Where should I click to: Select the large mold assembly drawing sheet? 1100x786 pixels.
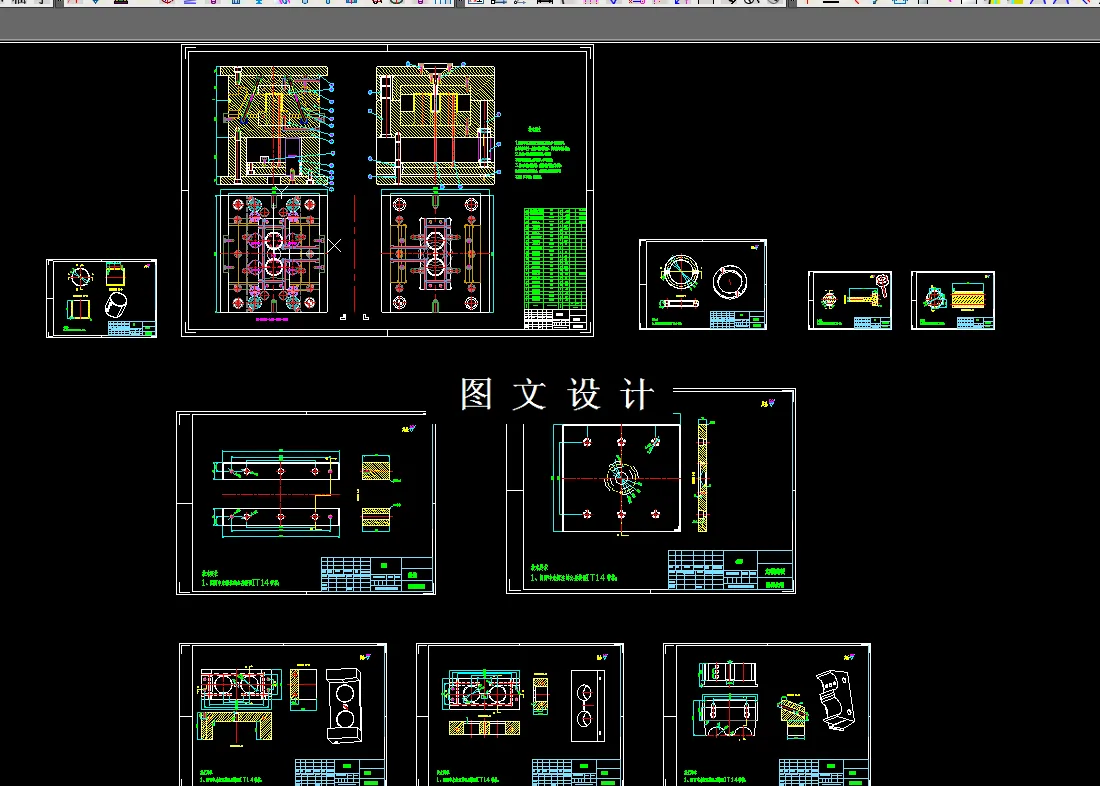[387, 190]
